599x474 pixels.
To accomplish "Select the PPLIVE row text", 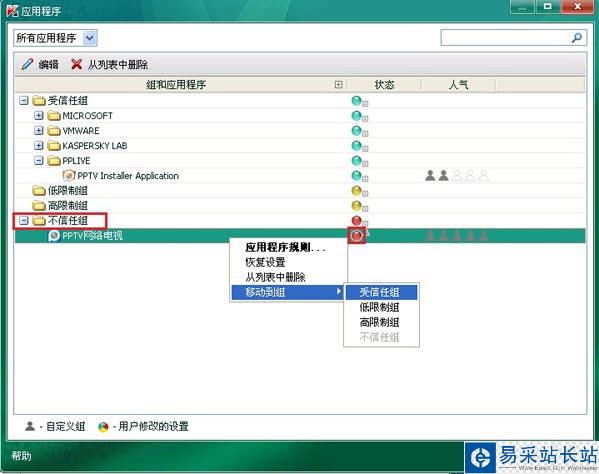I will click(76, 161).
